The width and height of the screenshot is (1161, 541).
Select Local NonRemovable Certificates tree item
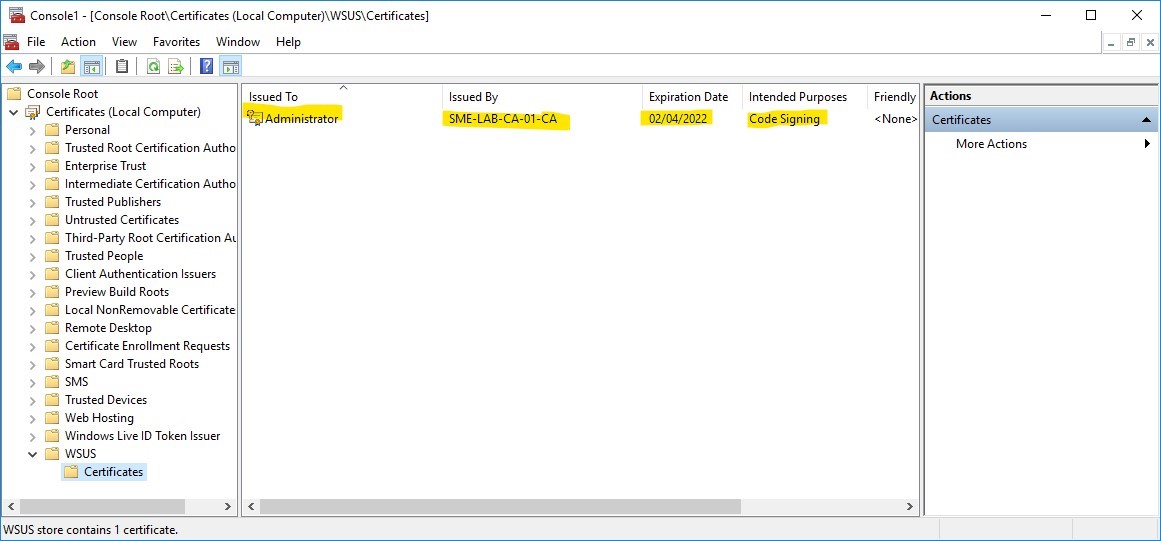coord(150,310)
